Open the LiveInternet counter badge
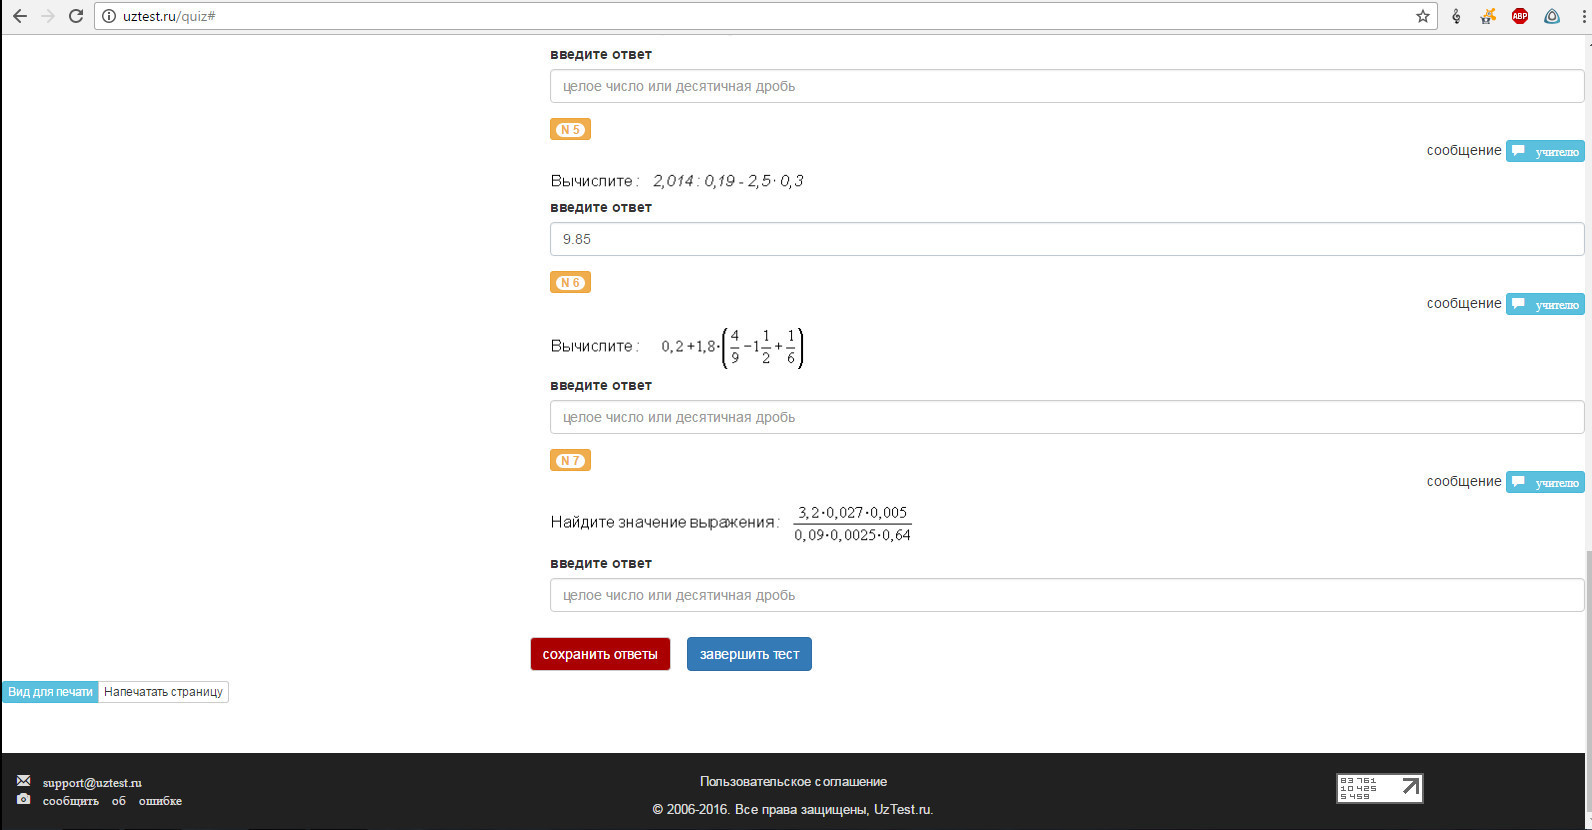This screenshot has width=1592, height=830. click(1379, 788)
